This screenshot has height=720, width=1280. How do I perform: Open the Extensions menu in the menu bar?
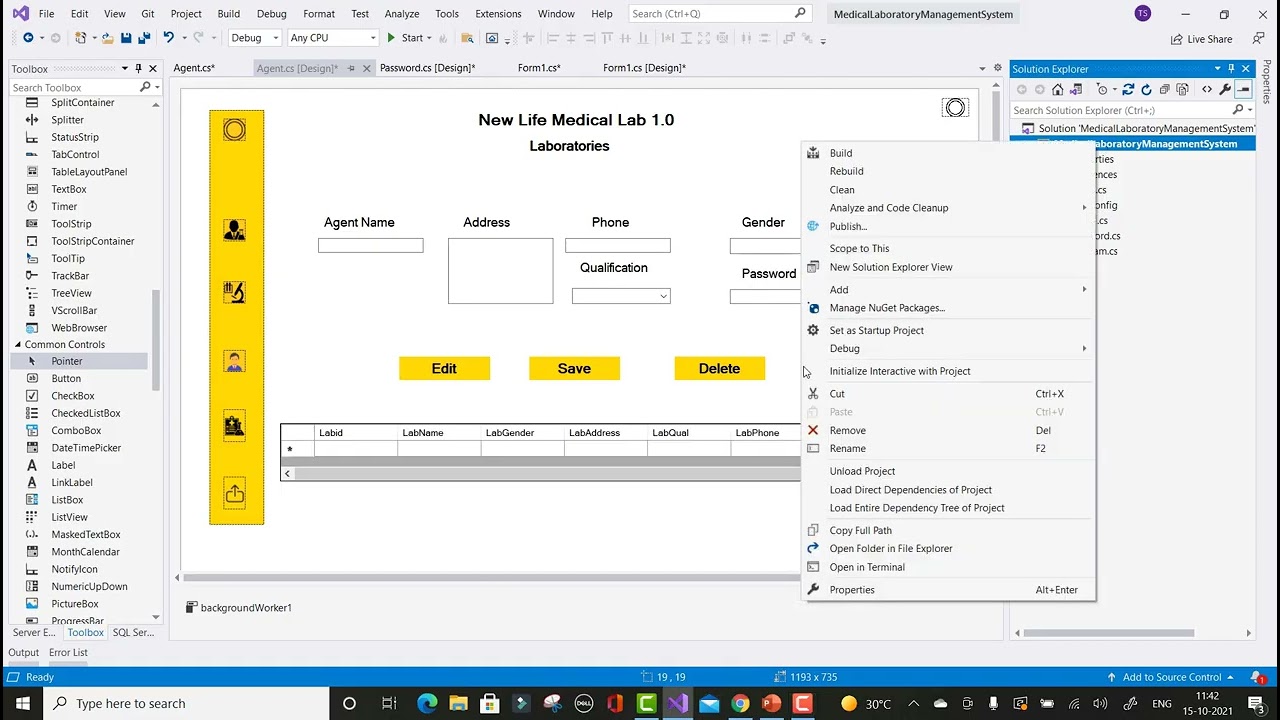(x=498, y=14)
